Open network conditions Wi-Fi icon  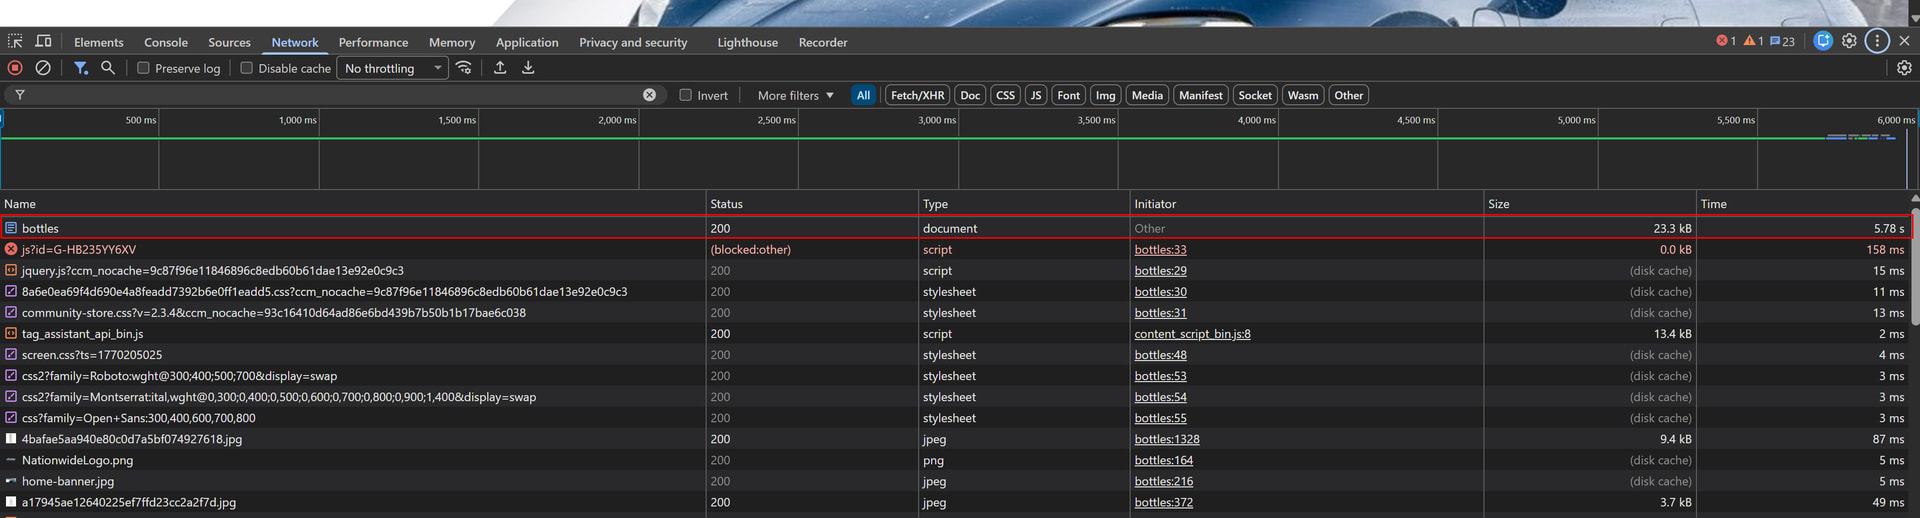(464, 68)
